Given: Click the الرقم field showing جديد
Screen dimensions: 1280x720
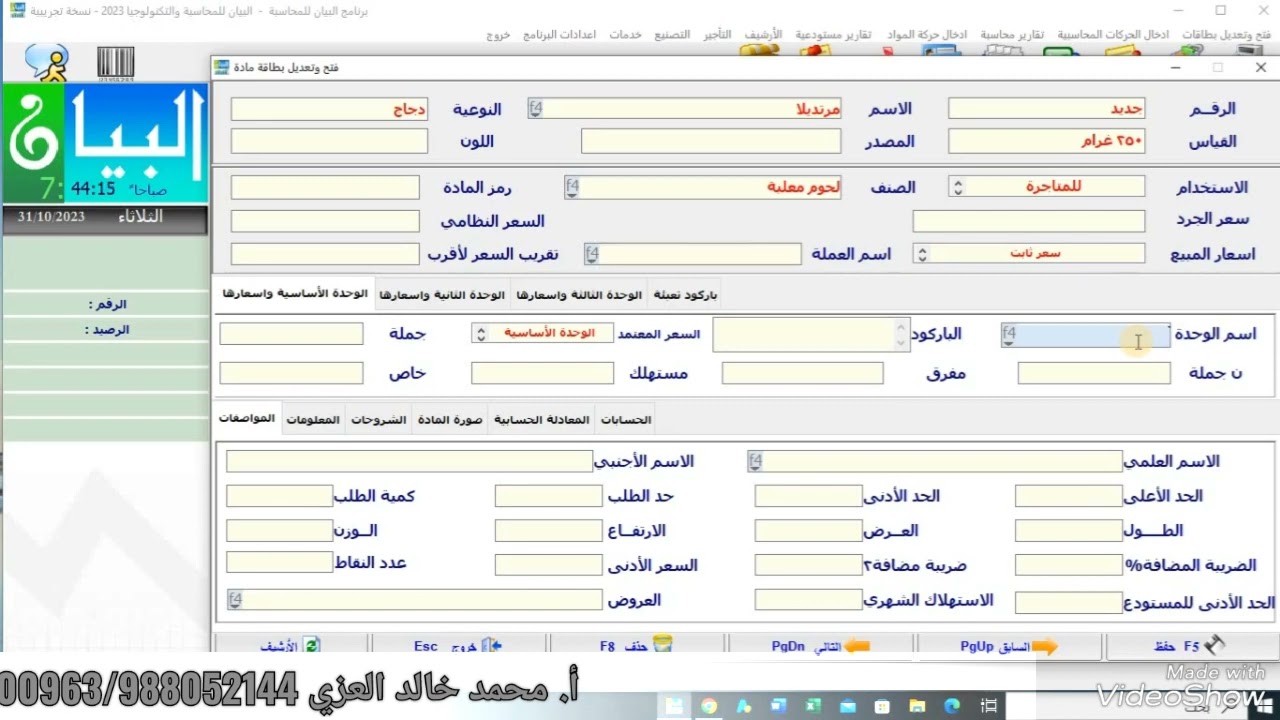Looking at the screenshot, I should 1046,108.
